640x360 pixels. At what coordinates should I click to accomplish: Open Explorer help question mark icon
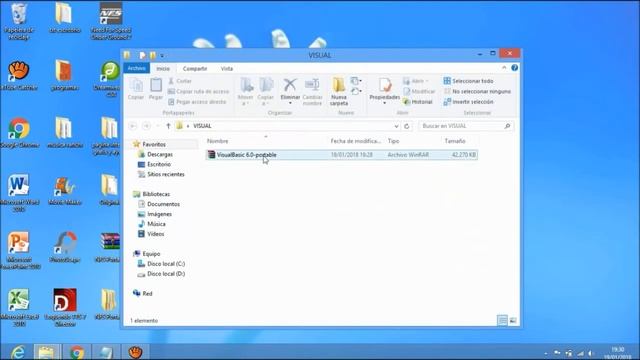[514, 68]
